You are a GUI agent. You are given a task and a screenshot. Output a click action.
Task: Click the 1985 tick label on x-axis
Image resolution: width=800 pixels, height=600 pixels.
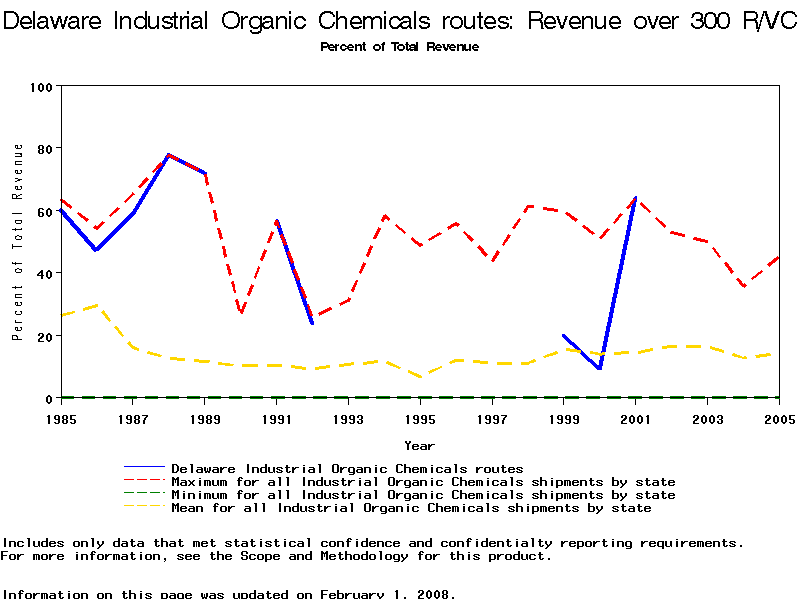coord(62,418)
